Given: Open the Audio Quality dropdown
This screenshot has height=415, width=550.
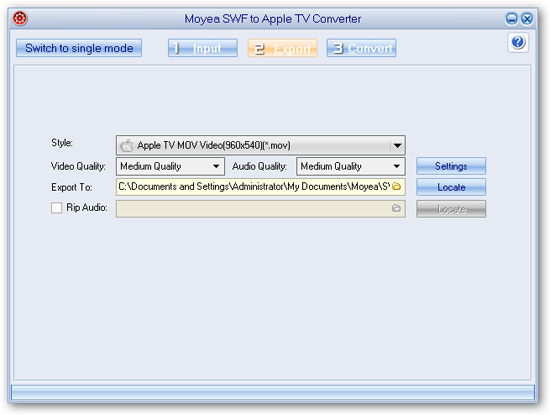Looking at the screenshot, I should 351,166.
